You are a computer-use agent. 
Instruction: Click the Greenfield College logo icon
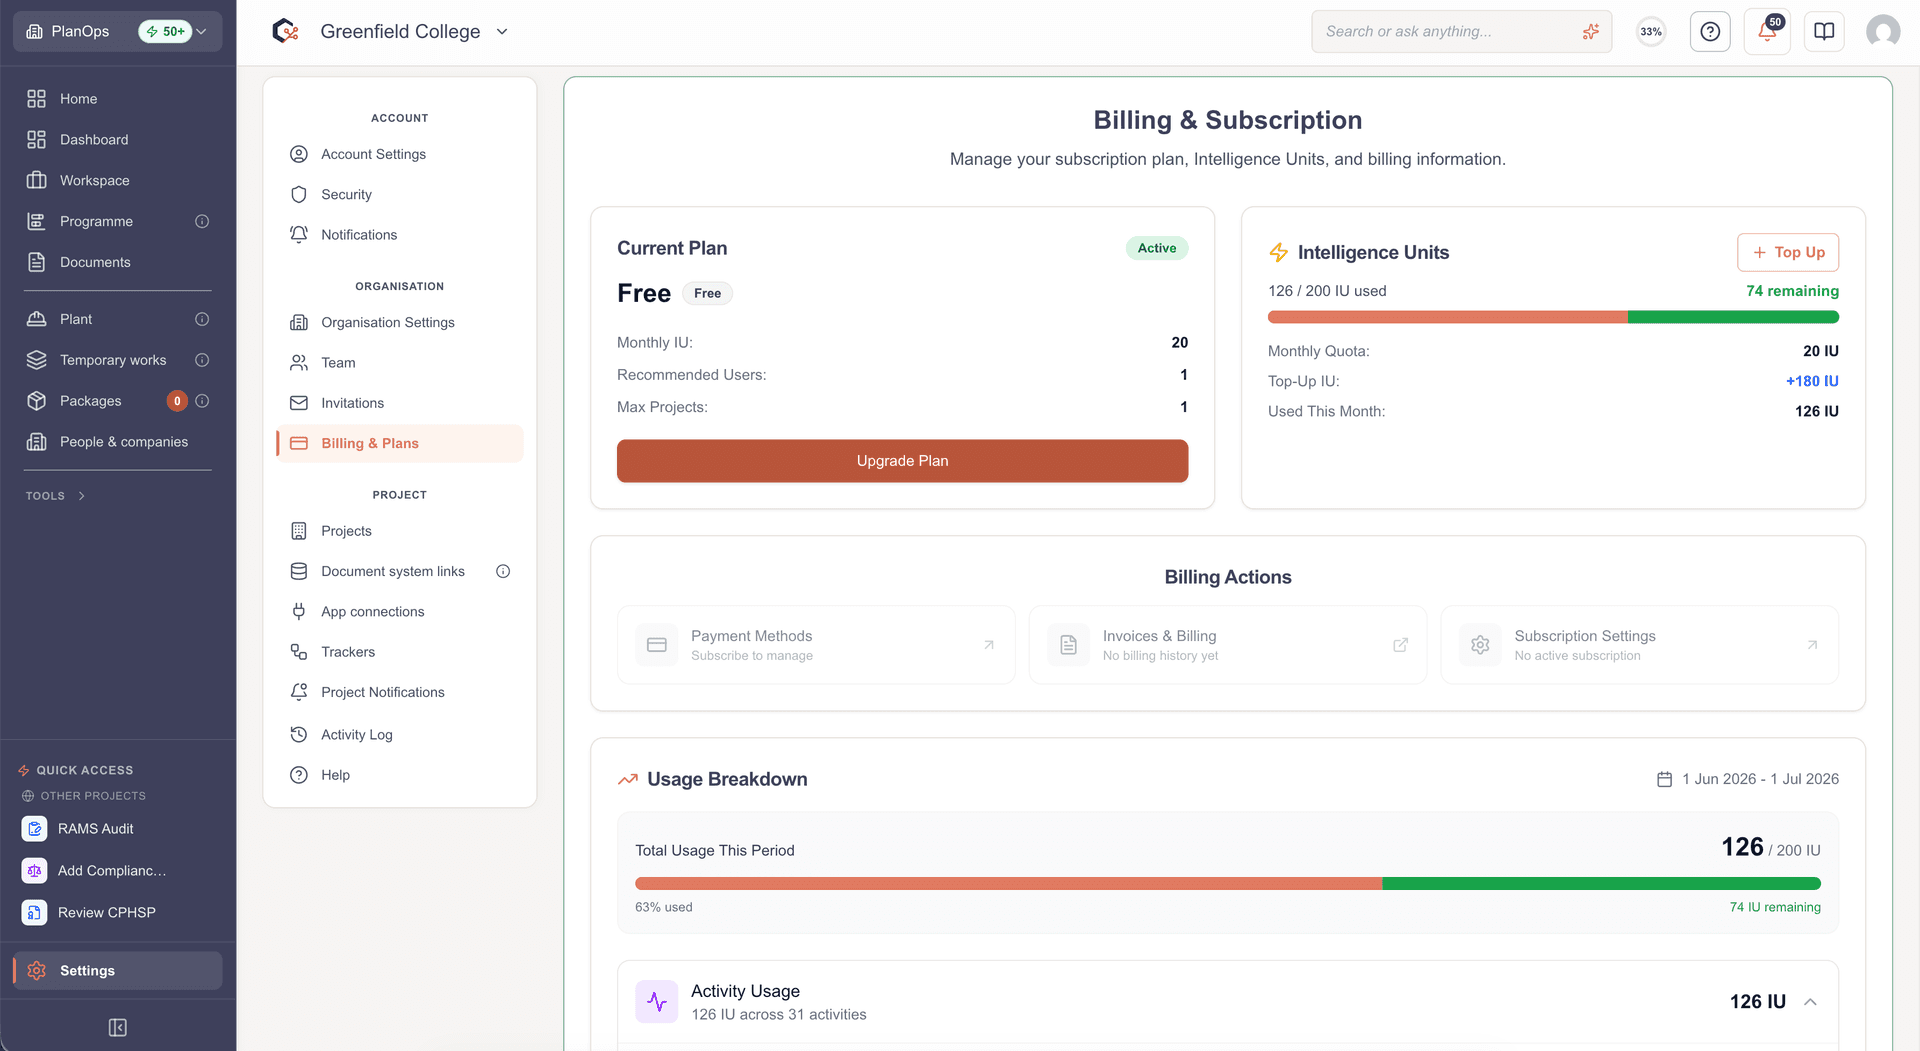pos(285,32)
